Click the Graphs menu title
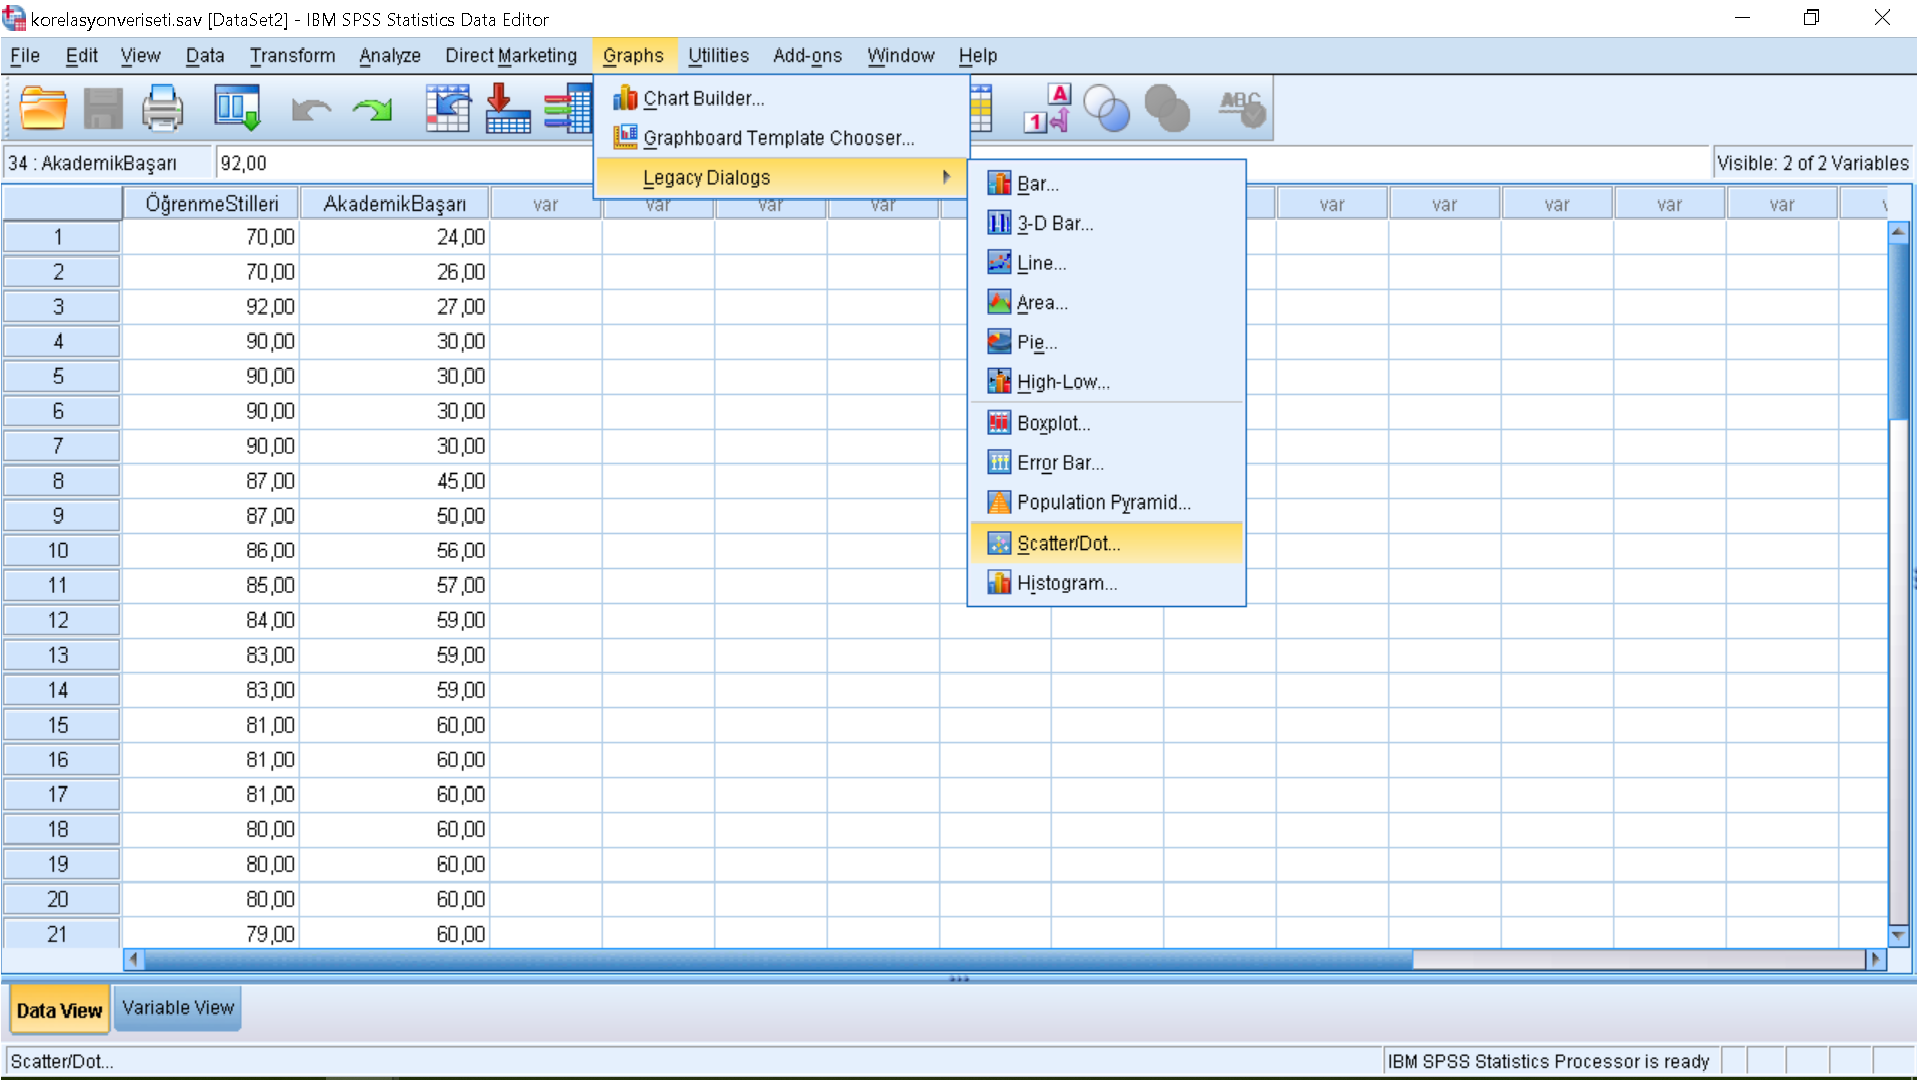 633,56
